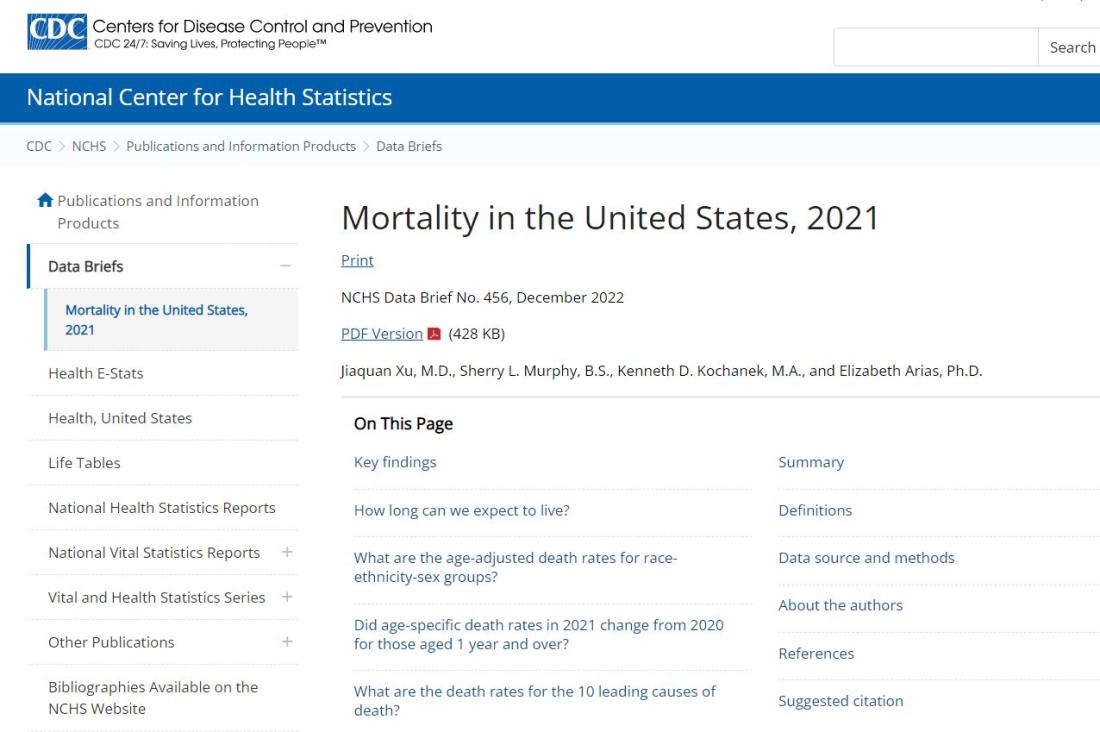Image resolution: width=1100 pixels, height=732 pixels.
Task: Click the author line starting with Jiaquan Xu, M.D.
Action: (x=662, y=371)
